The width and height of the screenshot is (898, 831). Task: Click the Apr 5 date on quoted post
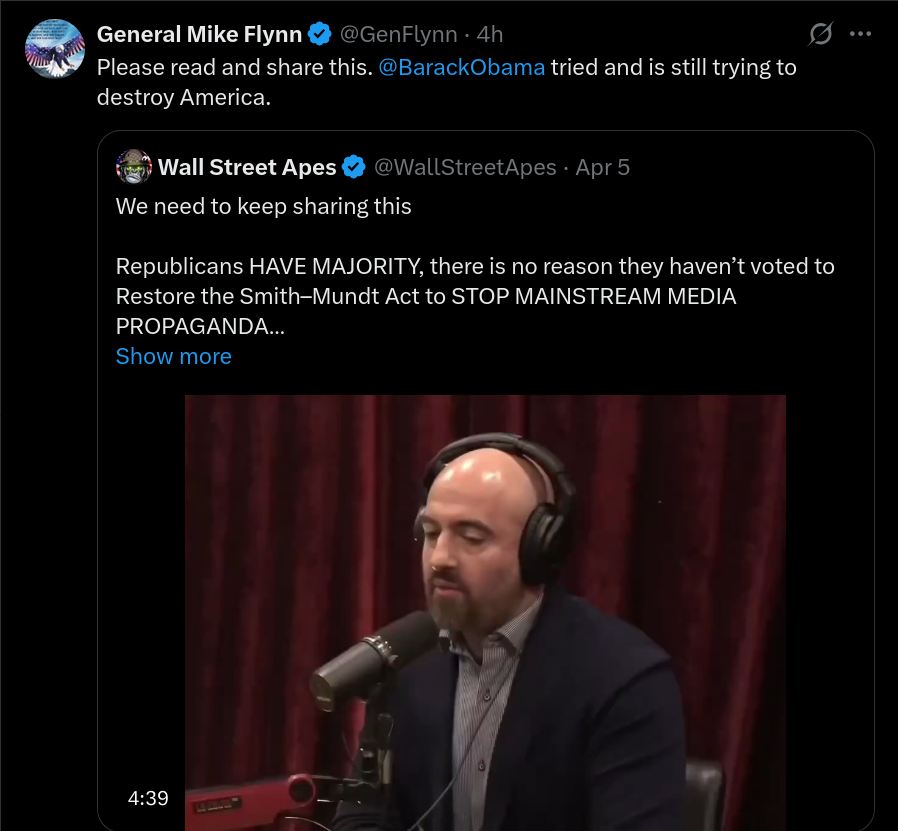(x=602, y=167)
